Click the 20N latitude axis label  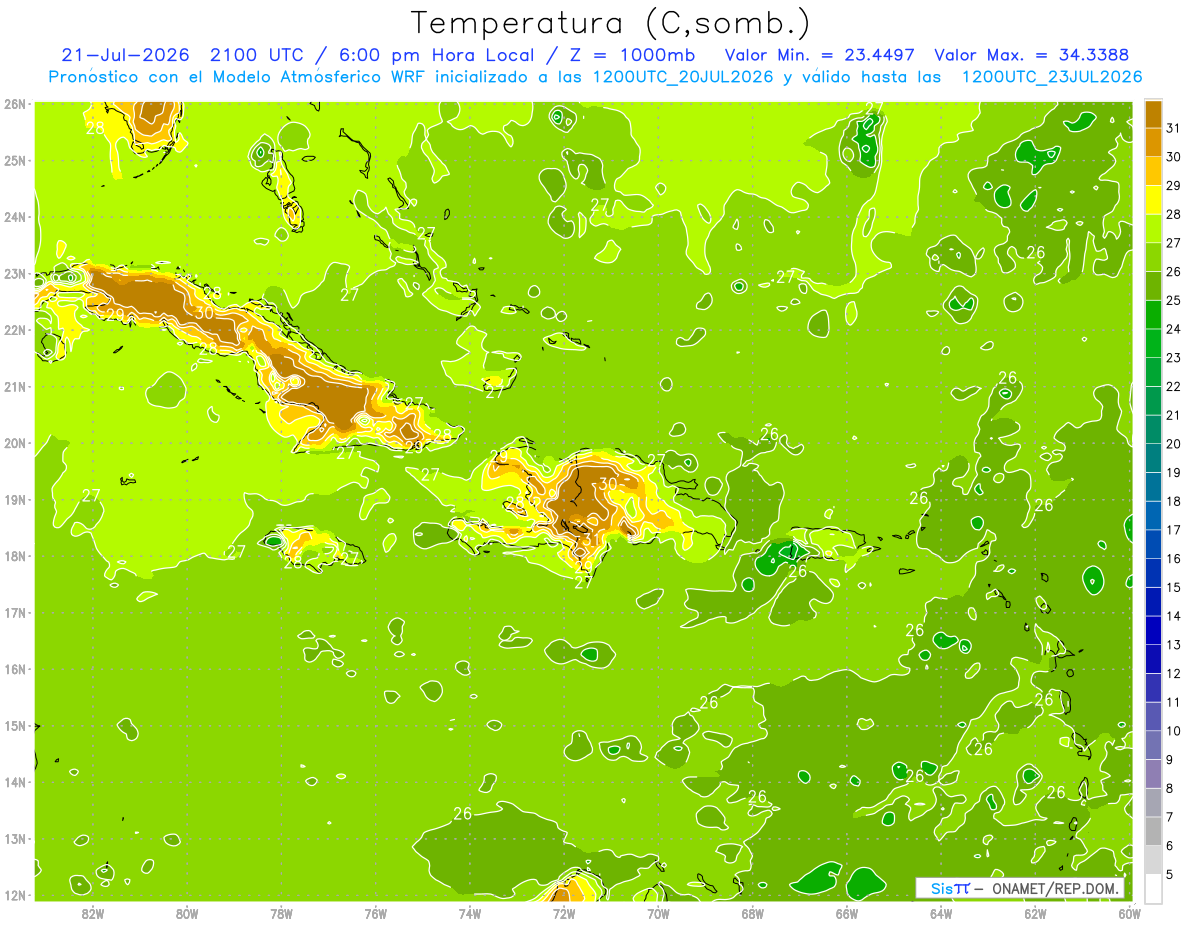[14, 443]
